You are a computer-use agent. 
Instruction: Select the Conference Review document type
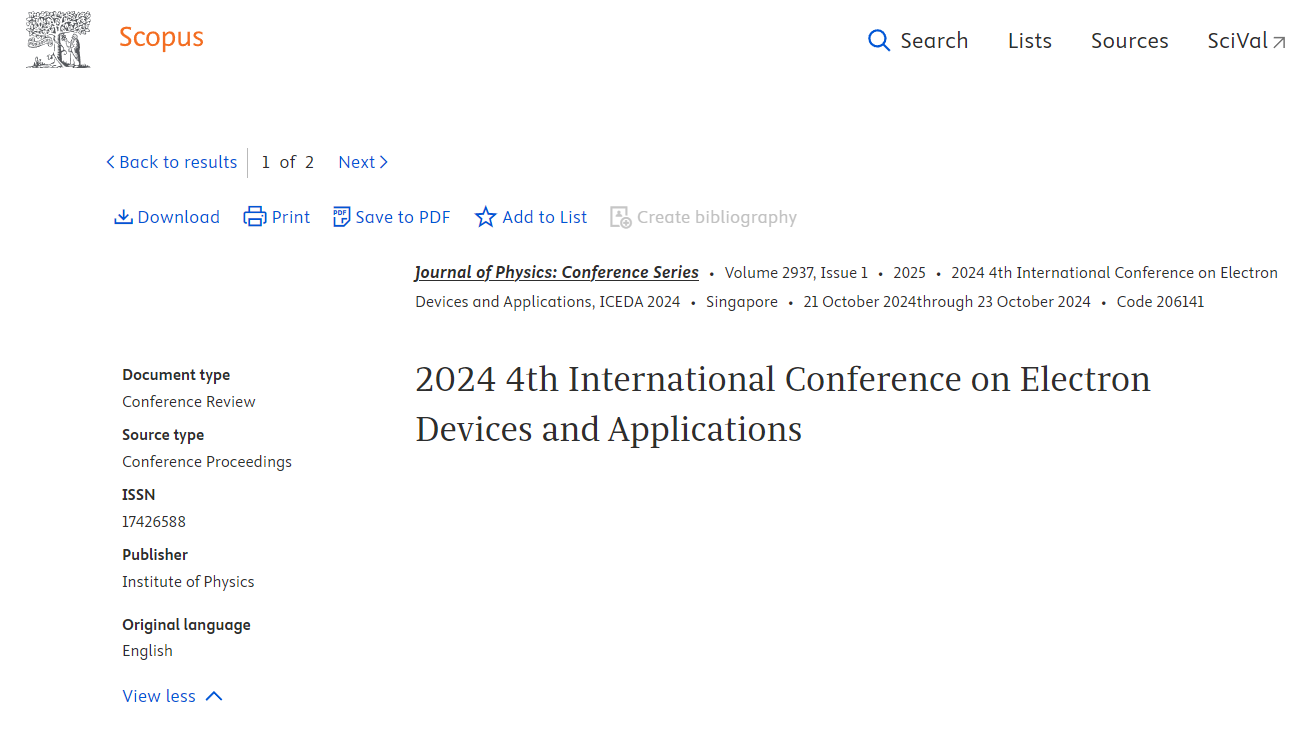click(189, 401)
